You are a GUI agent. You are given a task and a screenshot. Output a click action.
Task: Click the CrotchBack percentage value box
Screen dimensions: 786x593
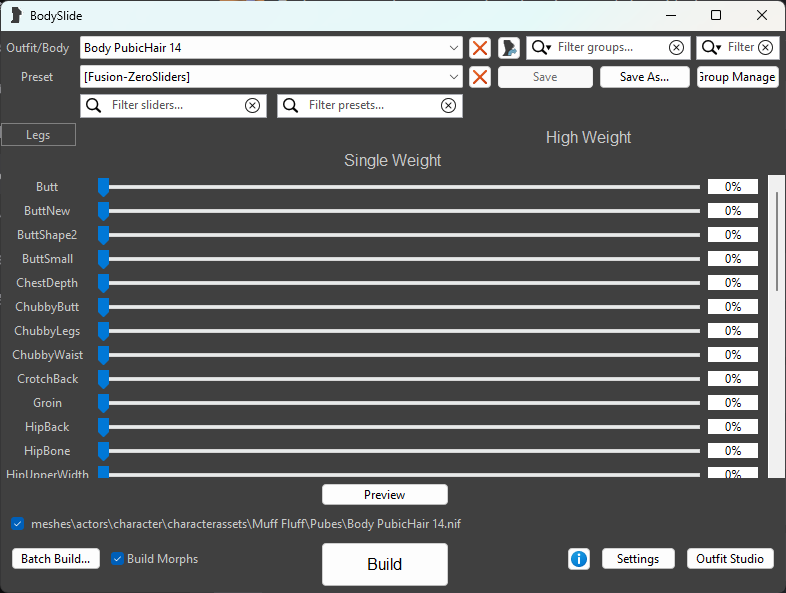pos(733,379)
